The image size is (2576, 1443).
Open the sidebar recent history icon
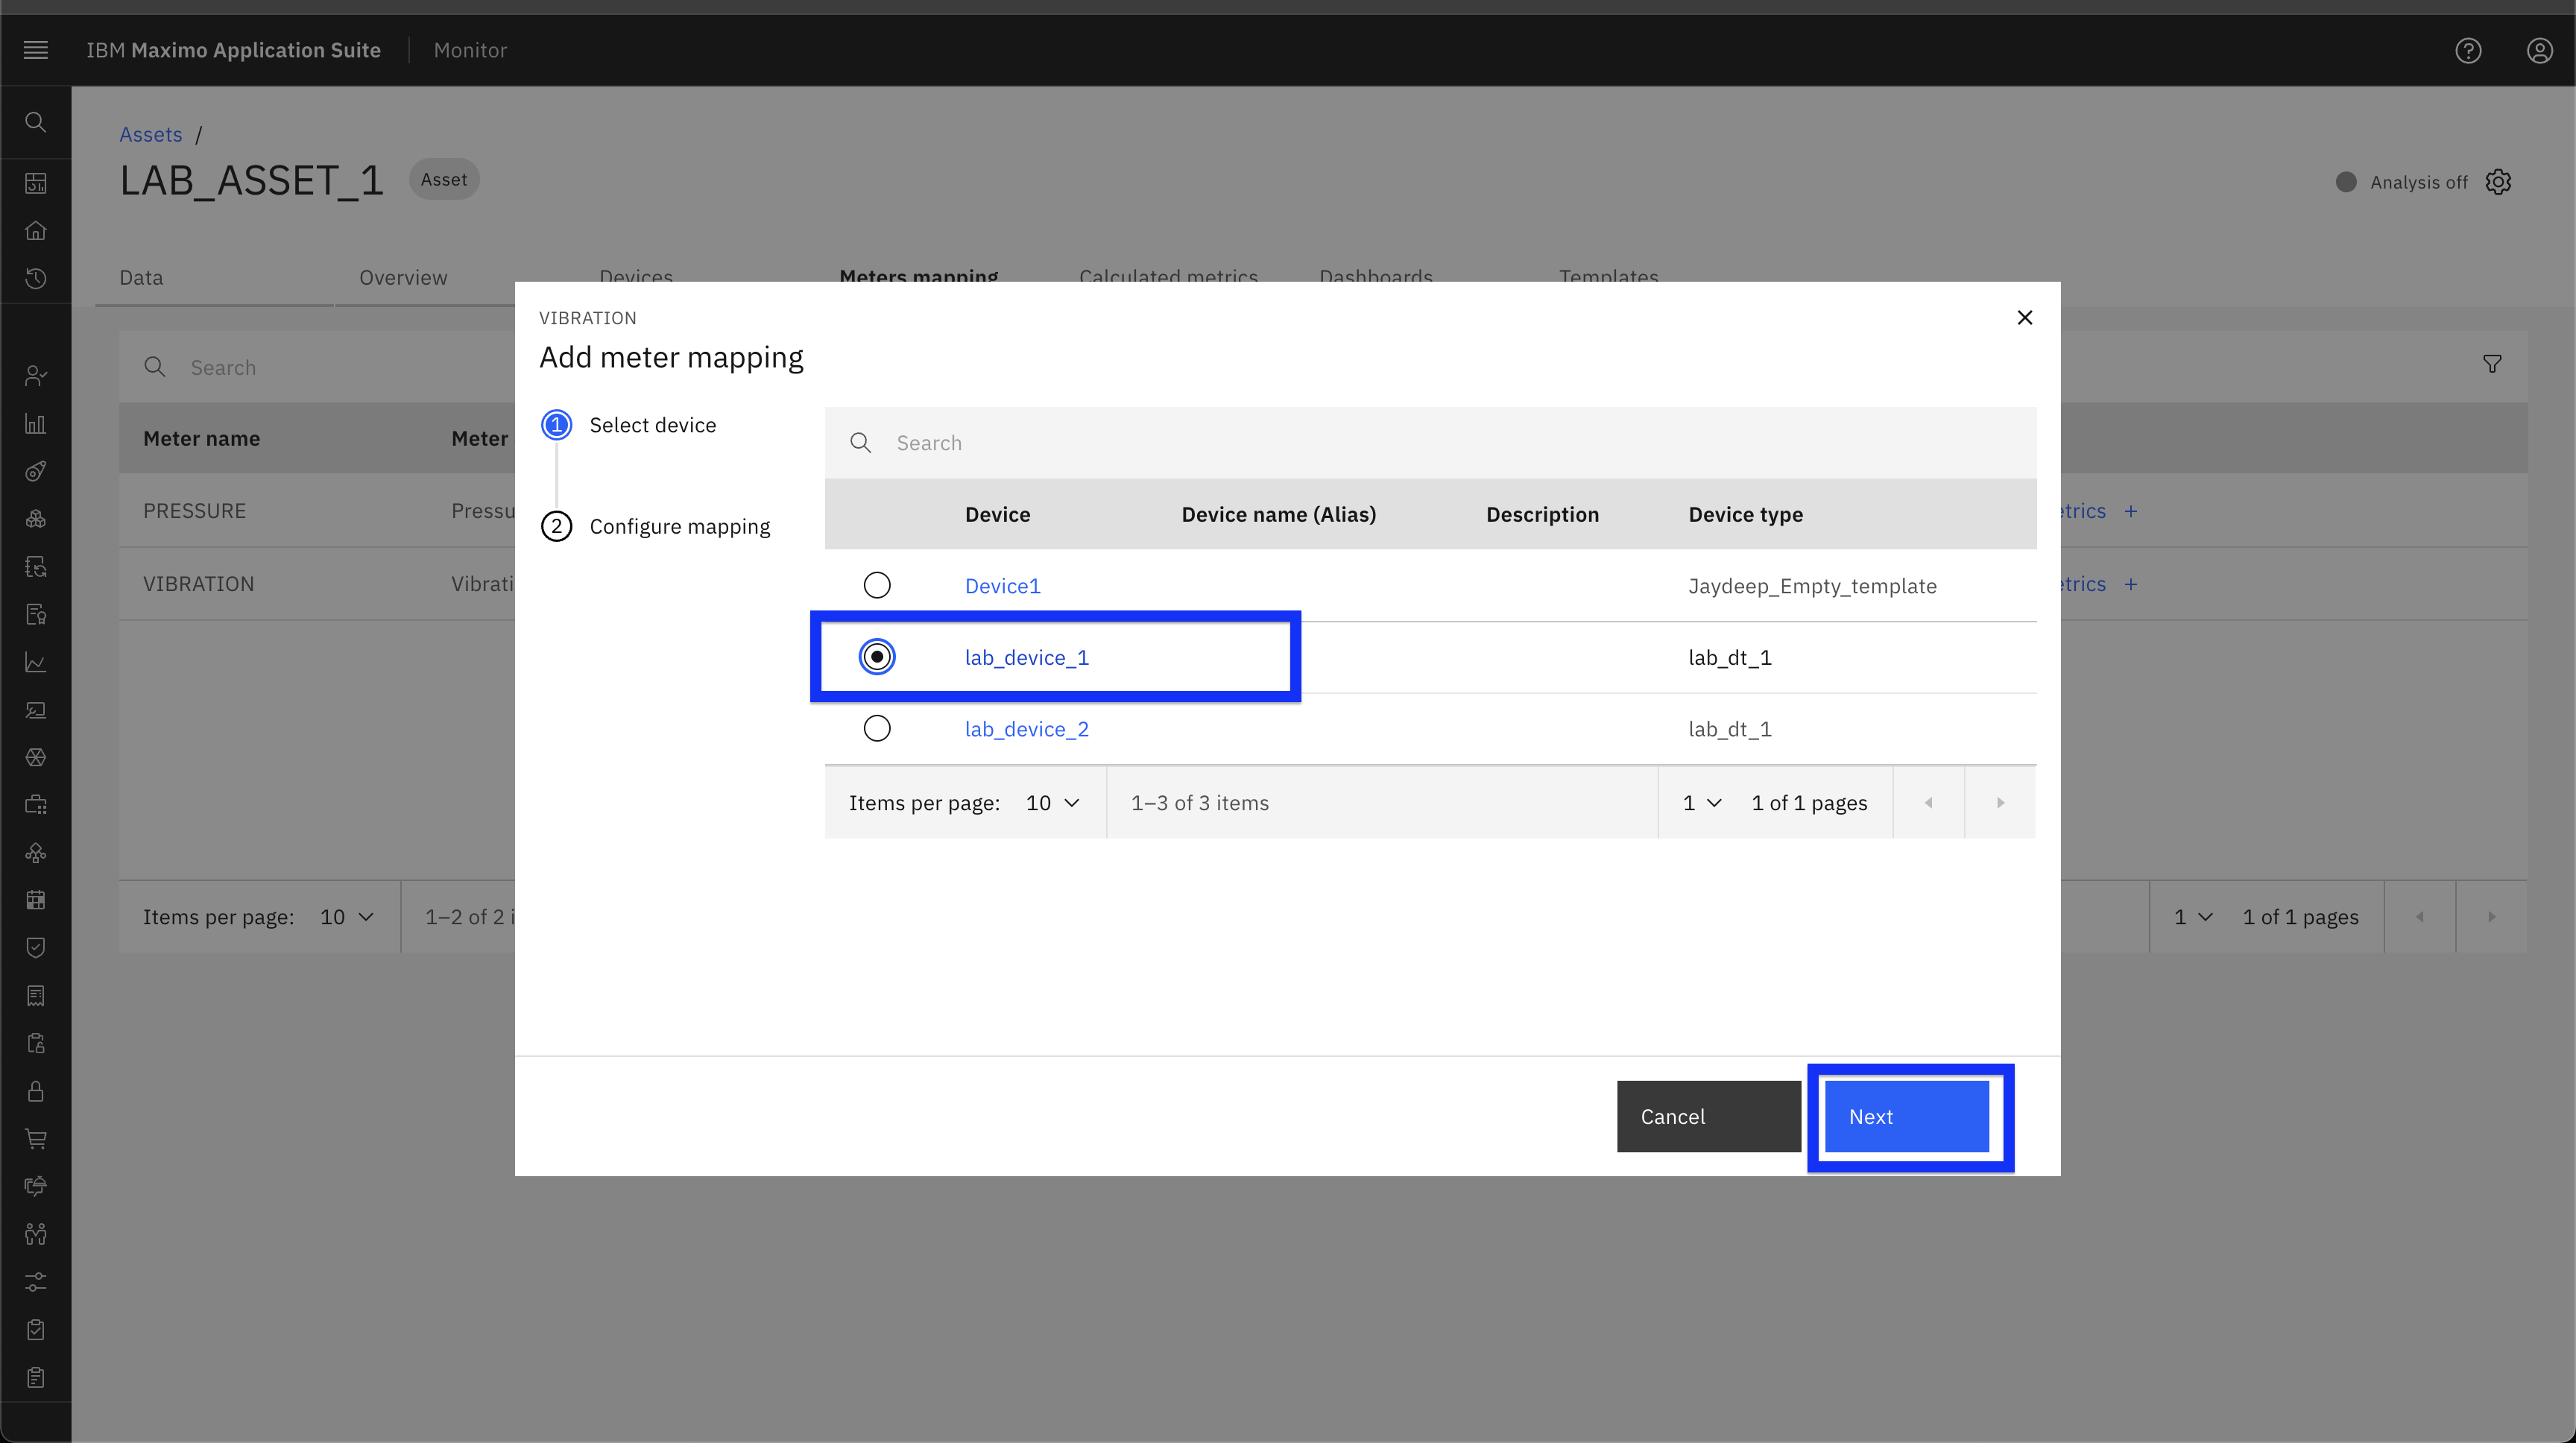click(36, 279)
